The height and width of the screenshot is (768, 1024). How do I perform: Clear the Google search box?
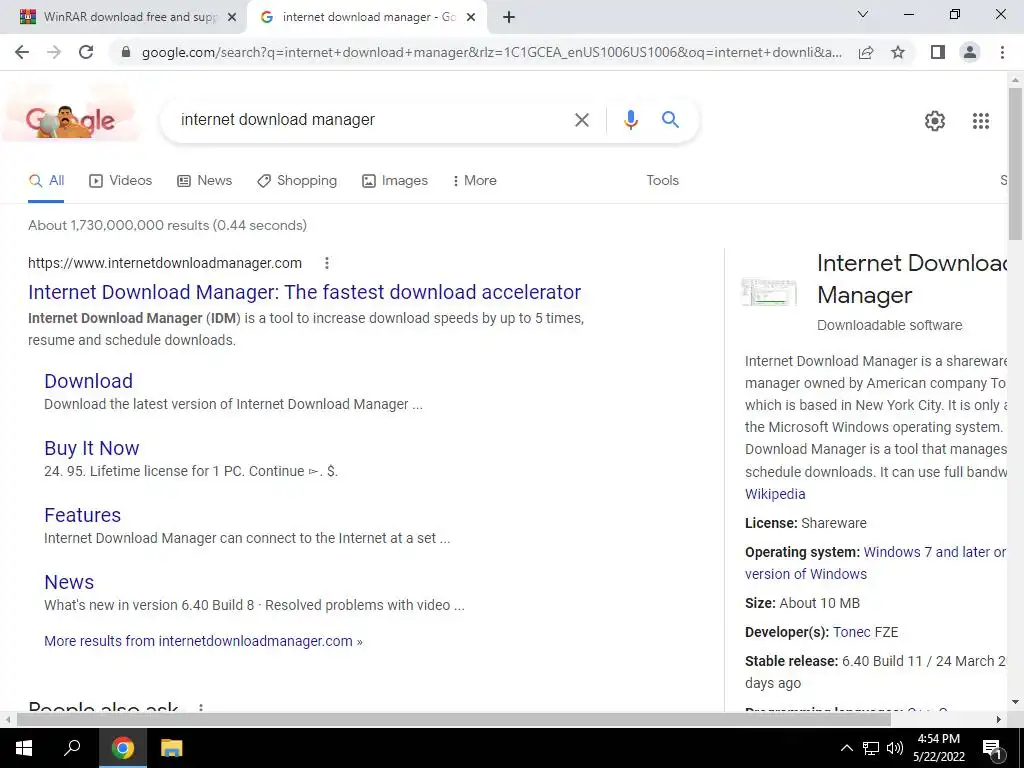pyautogui.click(x=581, y=120)
